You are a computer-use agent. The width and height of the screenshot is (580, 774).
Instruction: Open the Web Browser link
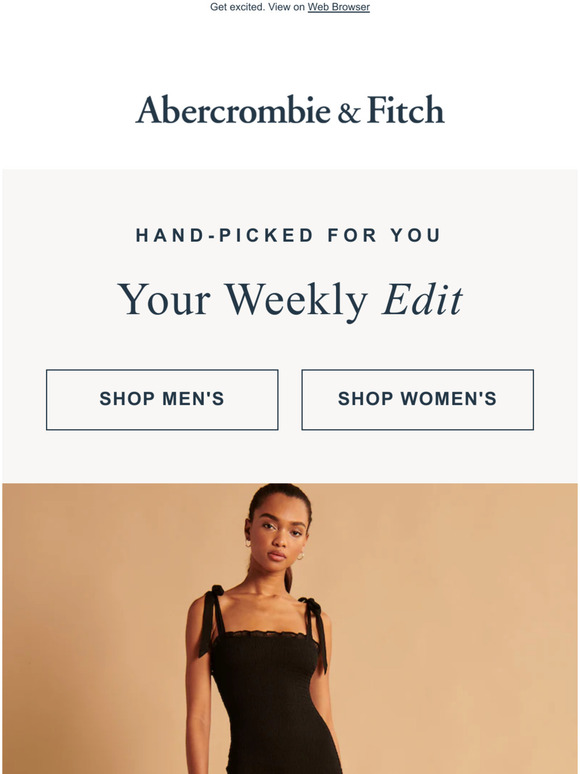click(339, 7)
